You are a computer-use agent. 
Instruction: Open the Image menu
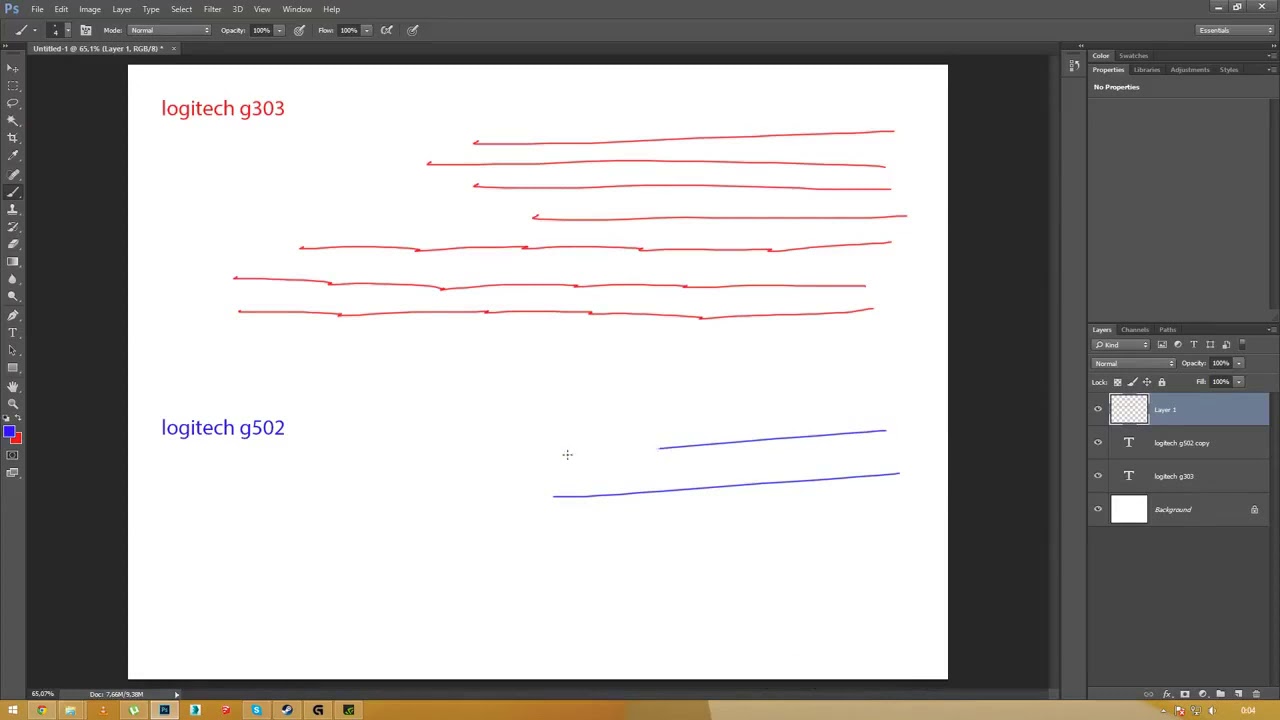90,9
